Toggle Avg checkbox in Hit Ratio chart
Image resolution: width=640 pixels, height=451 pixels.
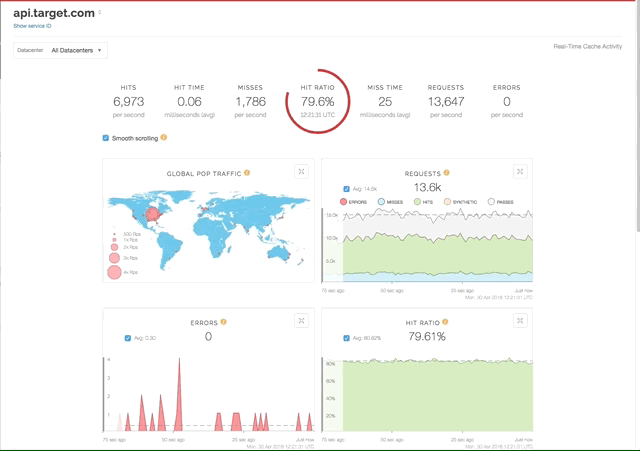(x=346, y=338)
